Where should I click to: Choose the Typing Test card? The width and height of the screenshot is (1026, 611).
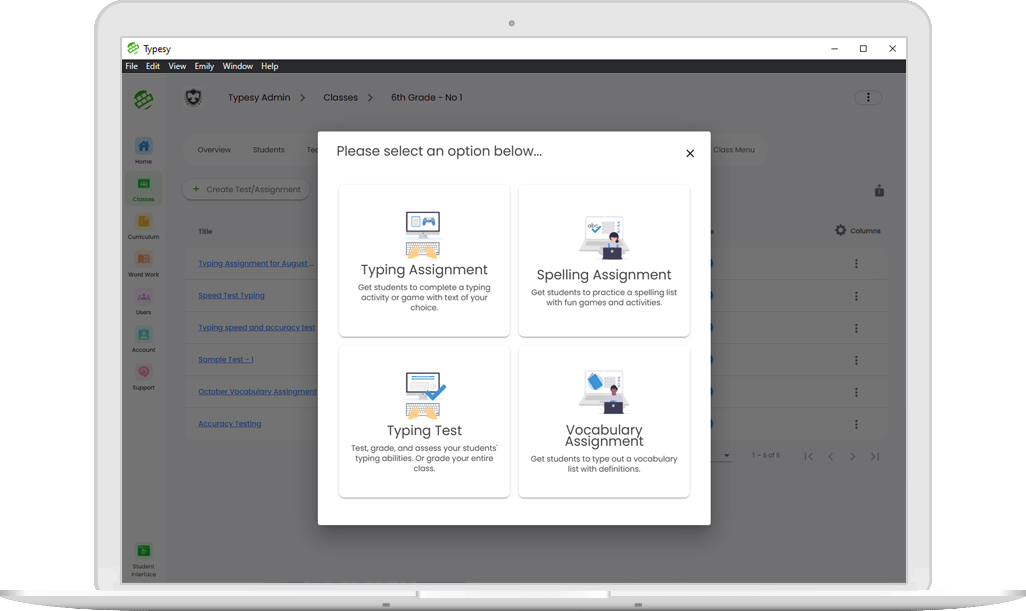(424, 421)
